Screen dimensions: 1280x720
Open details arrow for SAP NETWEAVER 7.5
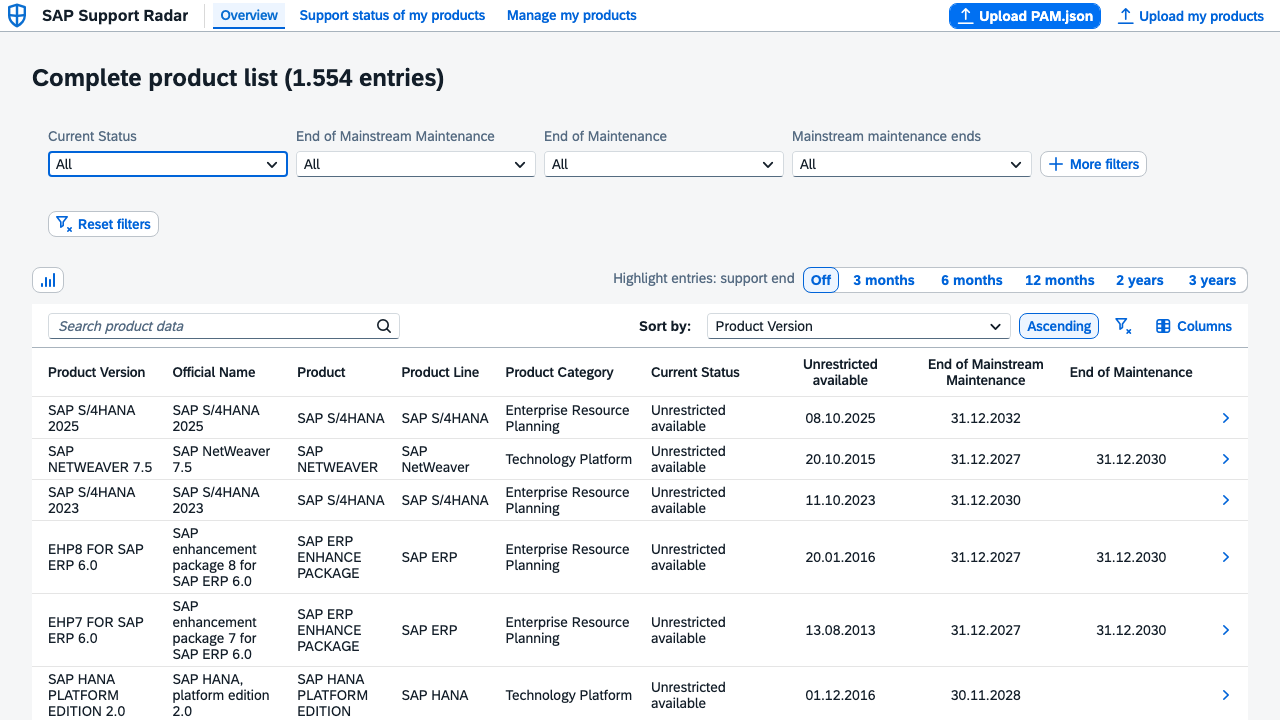1226,459
